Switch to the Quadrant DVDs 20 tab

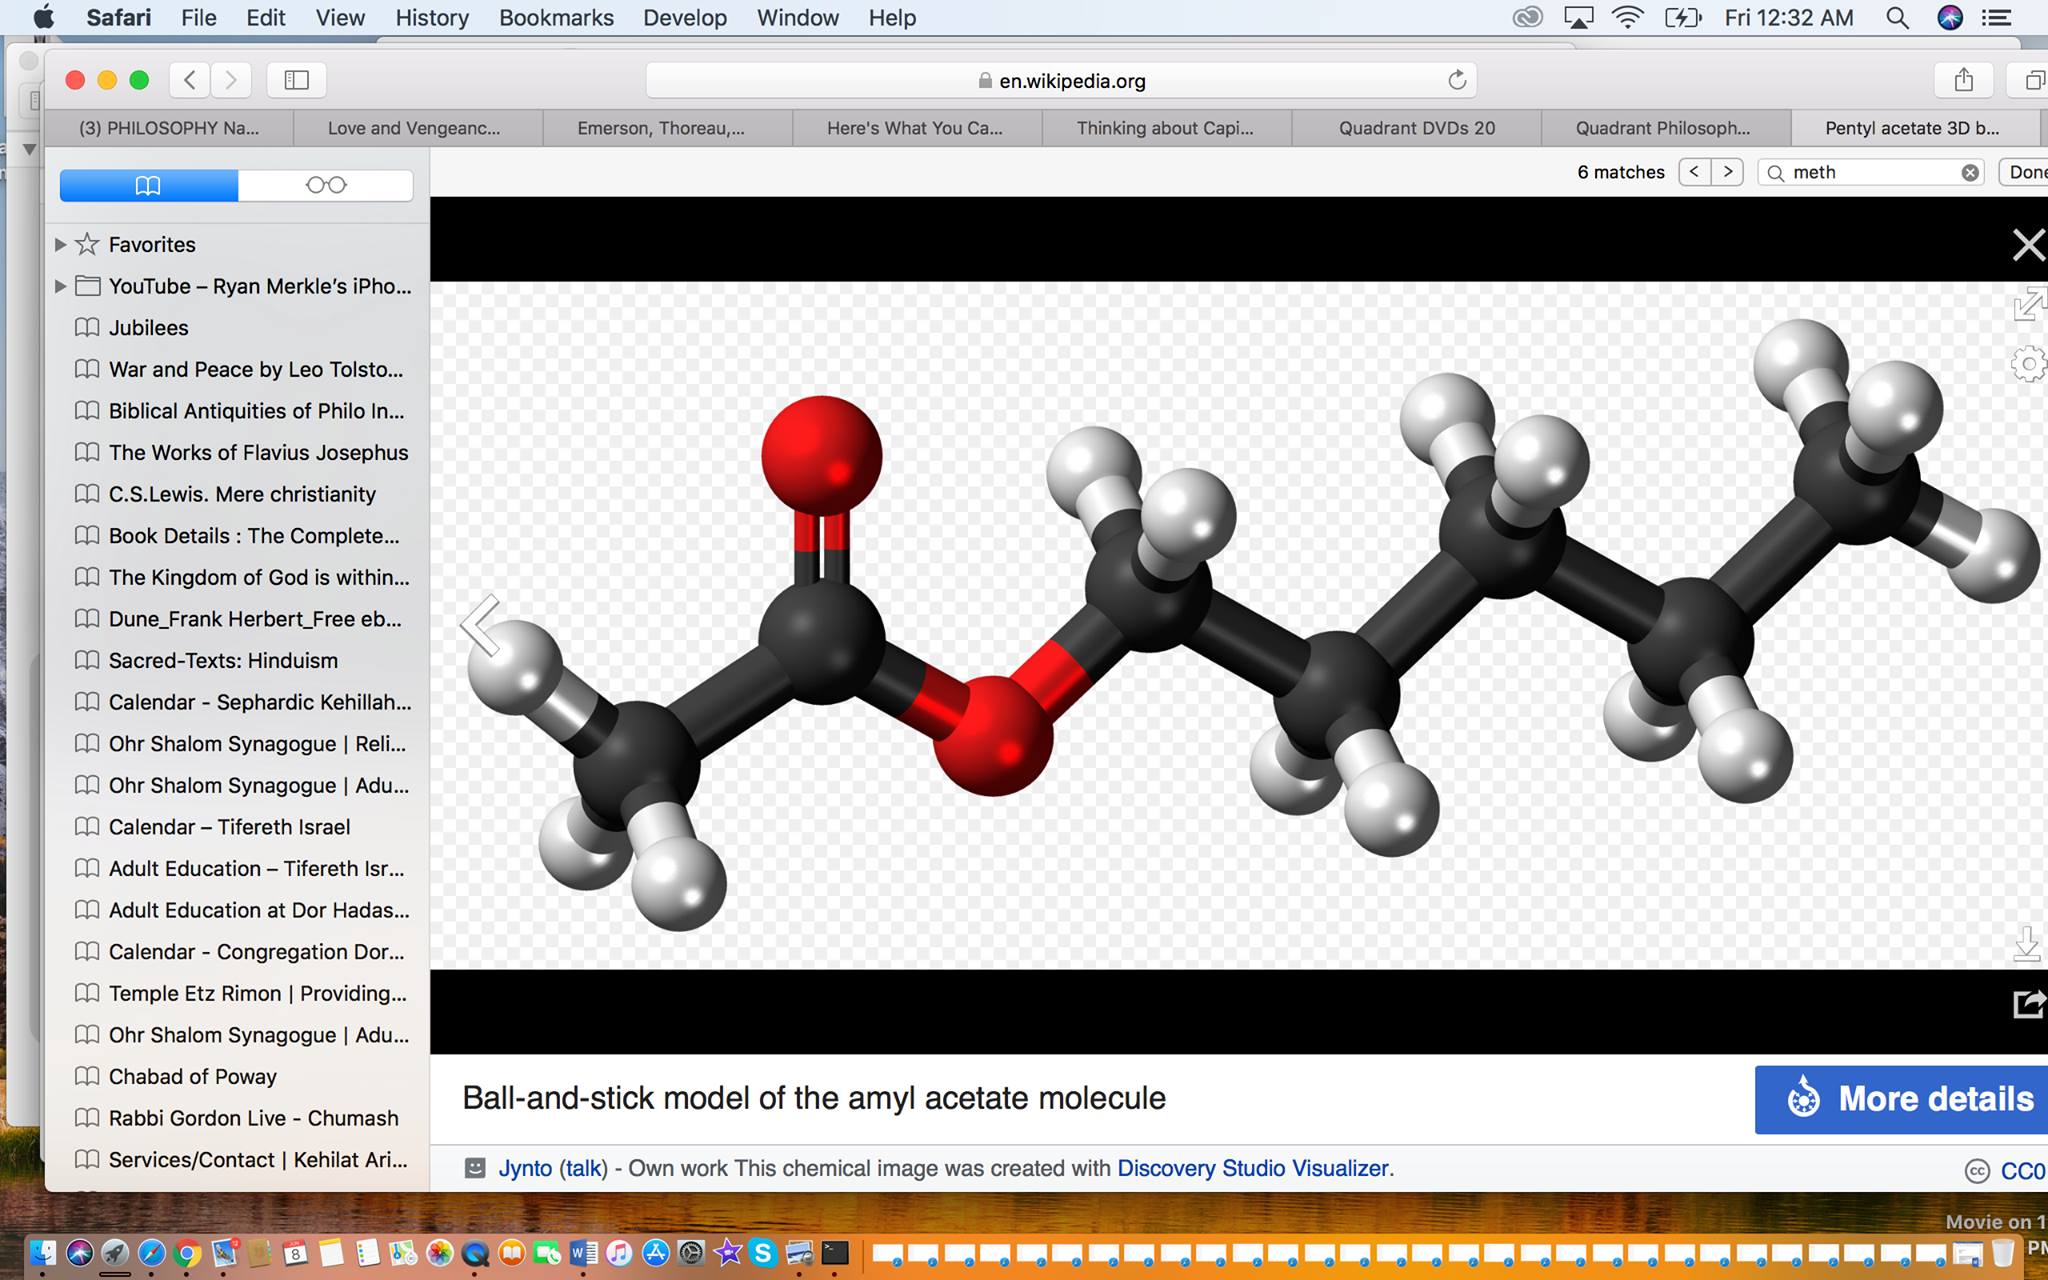[1416, 128]
